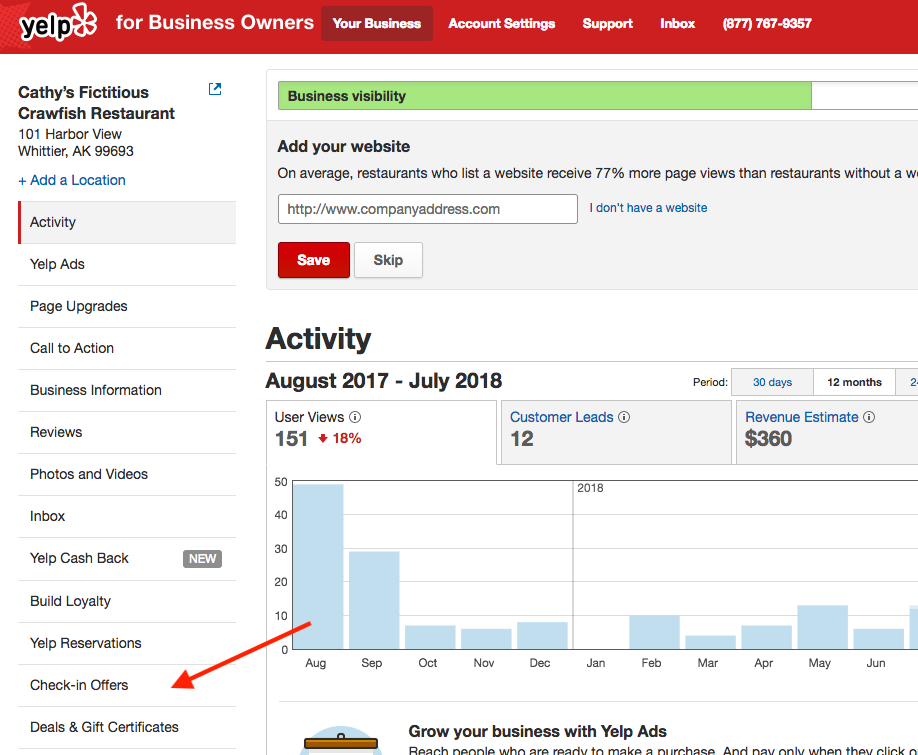Click the (877) 767-9357 phone number
Screen dimensions: 918x755
767,23
